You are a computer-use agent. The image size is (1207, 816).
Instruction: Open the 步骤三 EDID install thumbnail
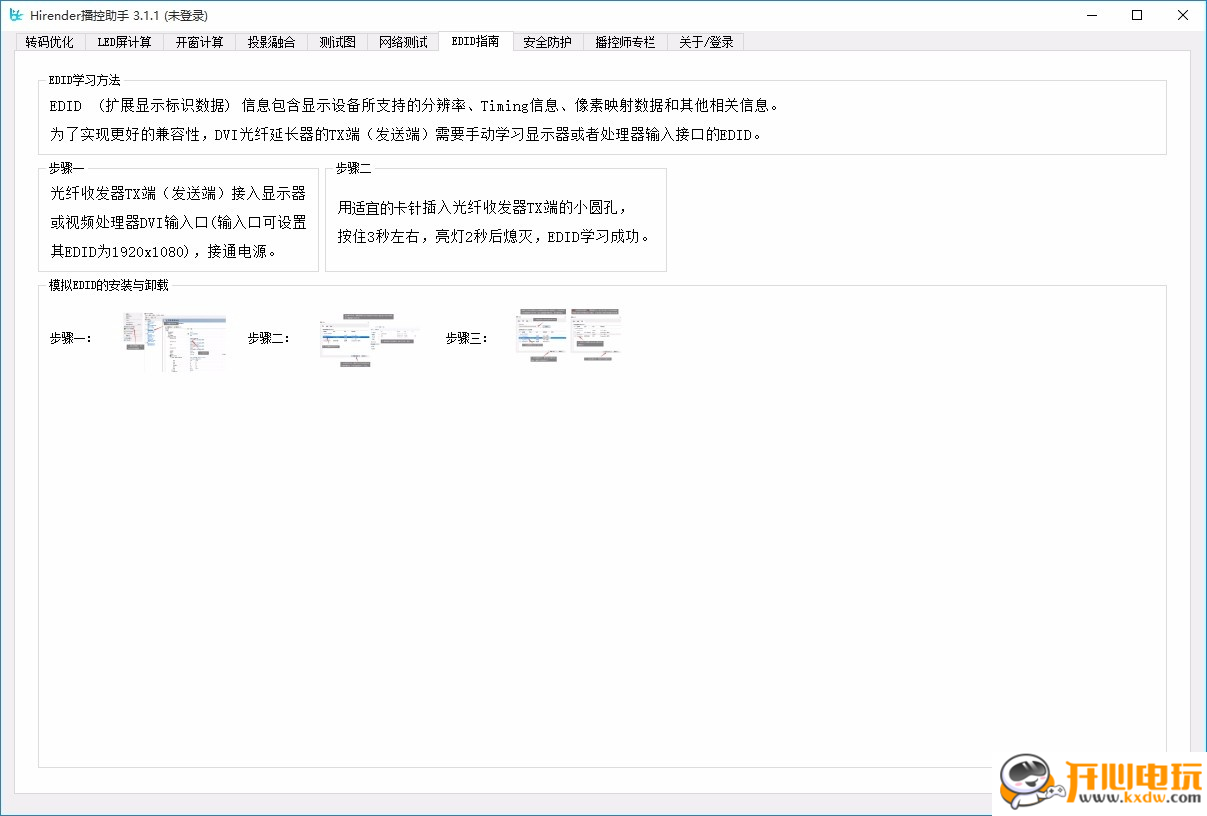click(567, 337)
